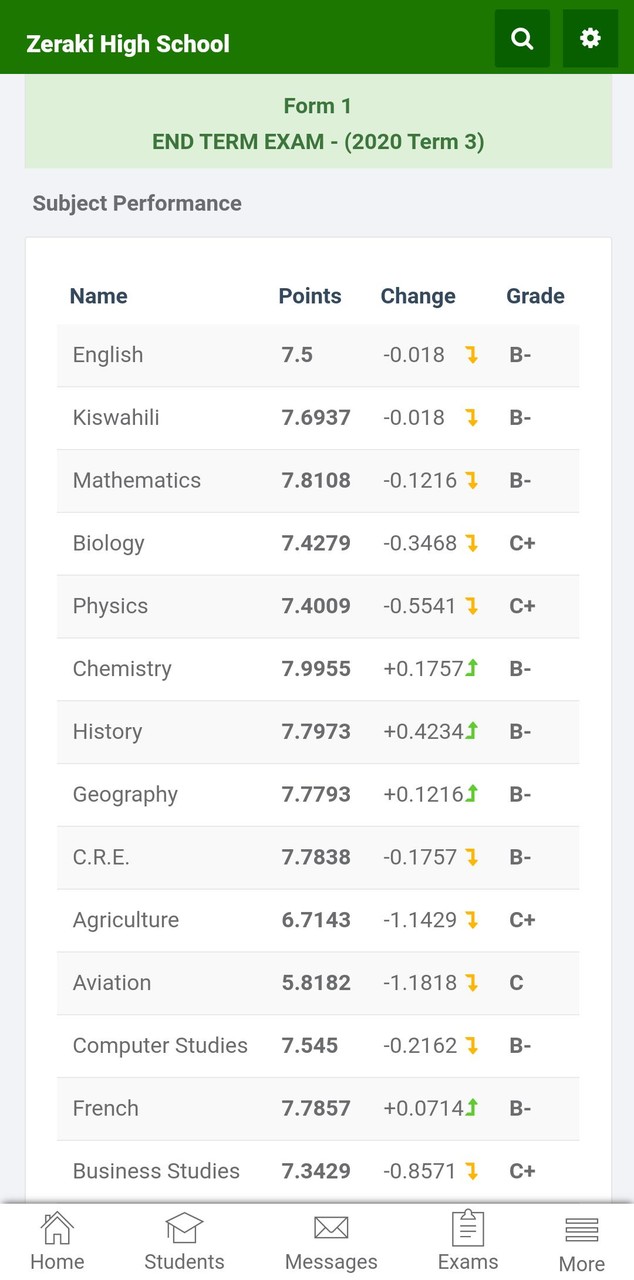Select the English subject row
The image size is (634, 1280).
(318, 355)
